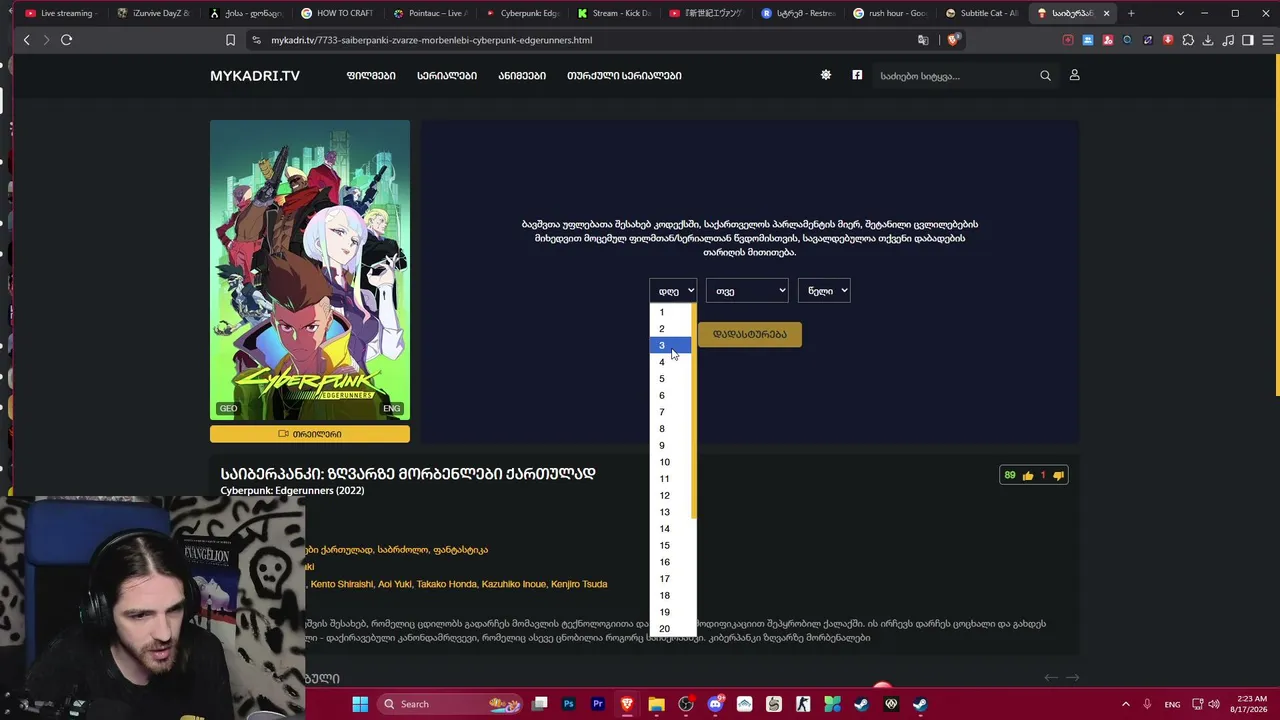Open the browser tab search dropdown arrow
This screenshot has height=720, width=1280.
click(1180, 13)
